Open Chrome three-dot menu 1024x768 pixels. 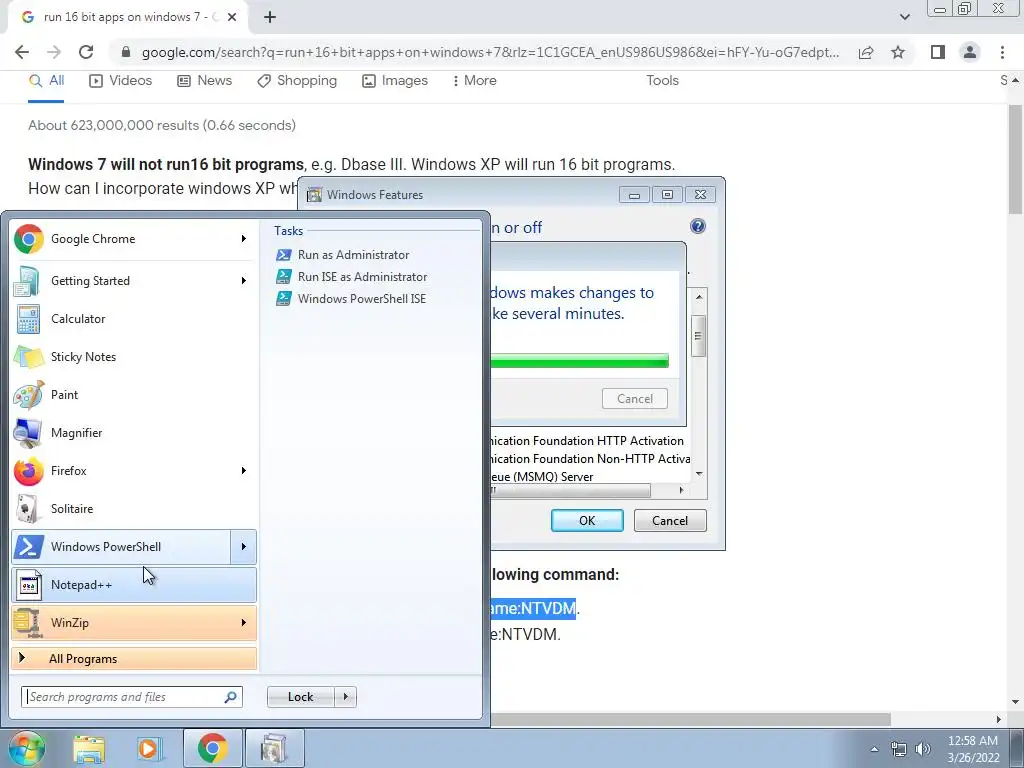pyautogui.click(x=1002, y=52)
